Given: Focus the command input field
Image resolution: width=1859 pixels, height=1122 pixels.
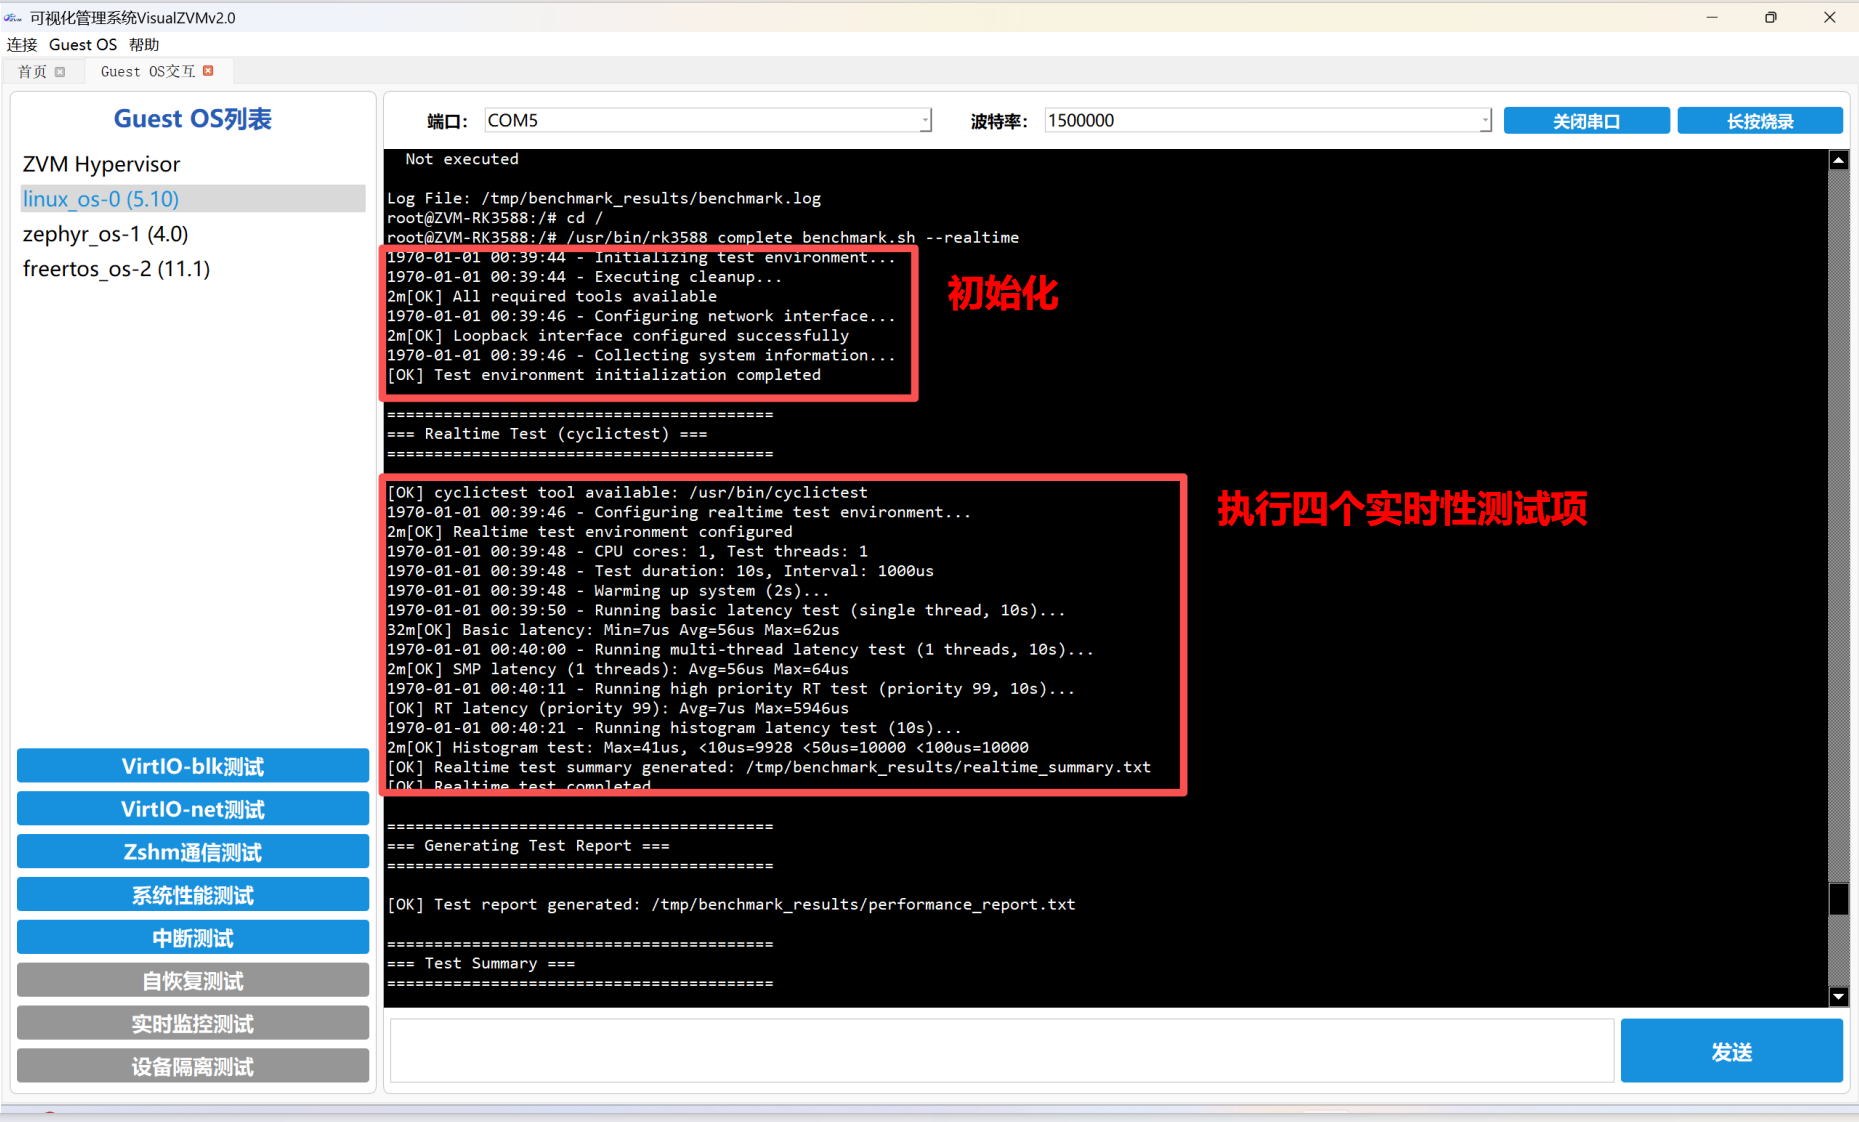Looking at the screenshot, I should coord(1001,1051).
